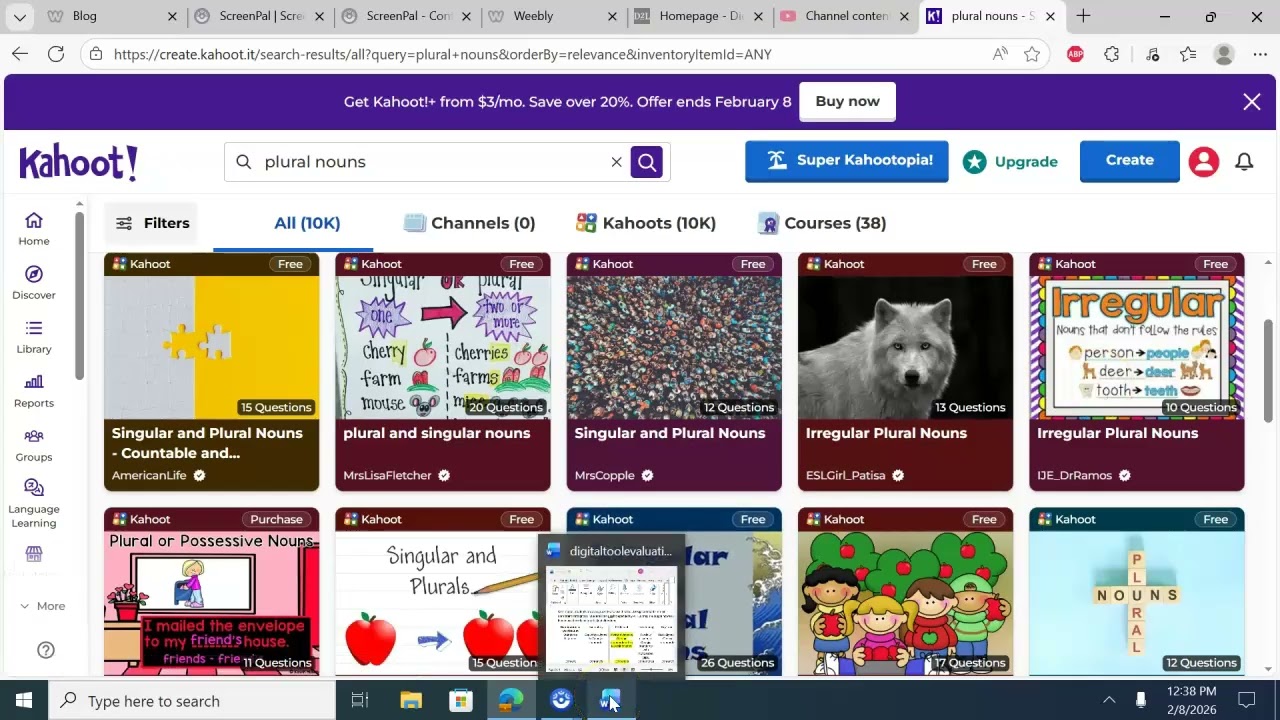Screen dimensions: 1280x720
Task: Open Discover in the Kahoot sidebar
Action: click(34, 283)
